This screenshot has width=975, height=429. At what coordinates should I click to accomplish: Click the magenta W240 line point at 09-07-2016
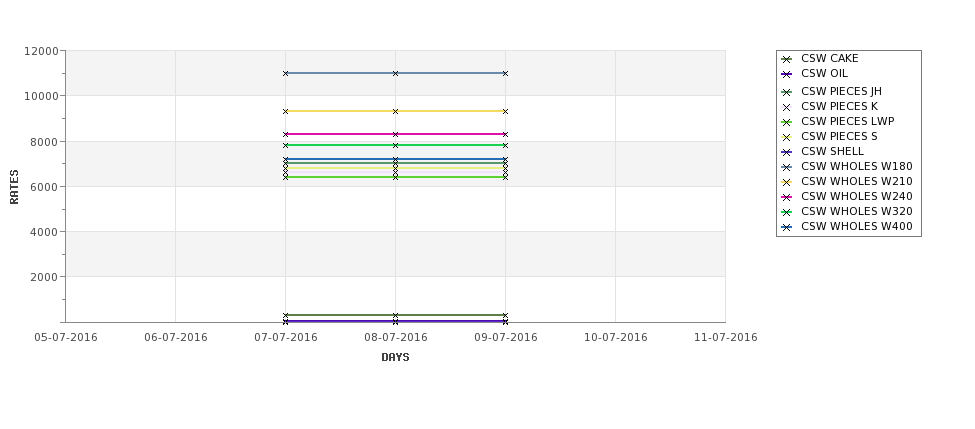click(x=505, y=134)
